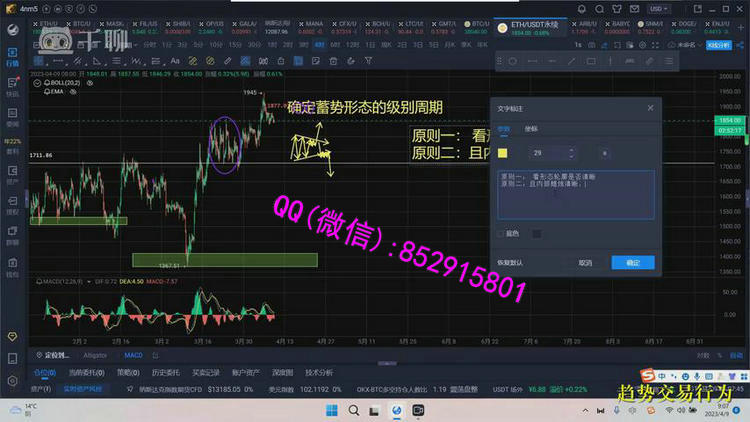Viewport: 750px width, 422px height.
Task: Open the font size 29 dropdown
Action: (555, 153)
